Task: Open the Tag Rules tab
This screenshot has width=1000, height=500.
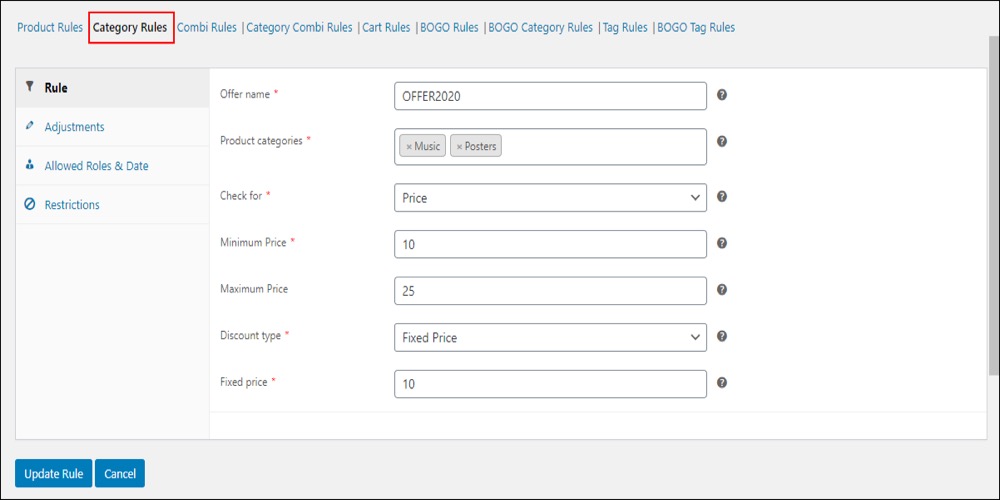Action: (625, 27)
